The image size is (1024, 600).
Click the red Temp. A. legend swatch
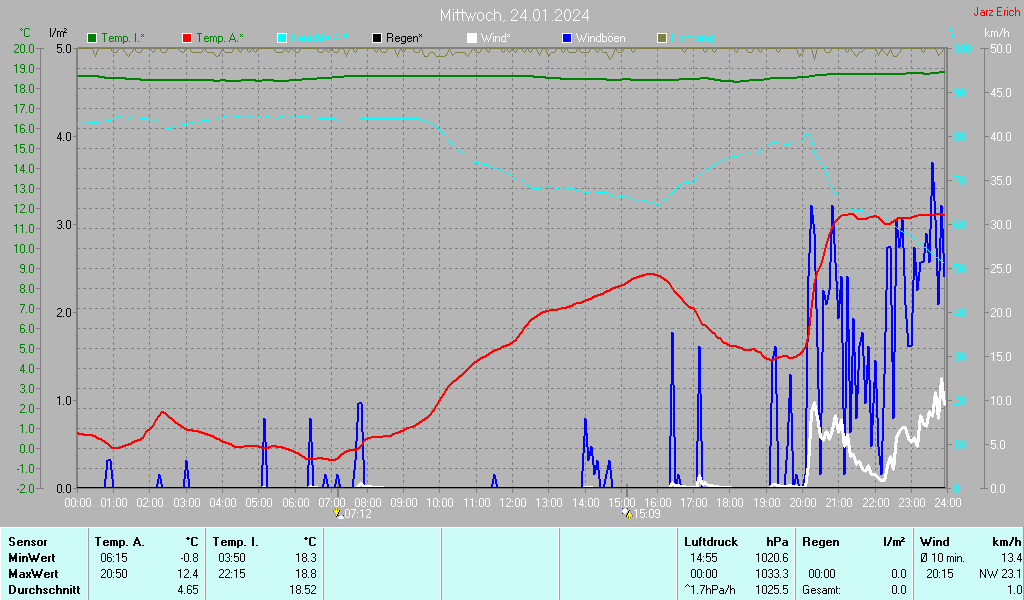[x=187, y=39]
